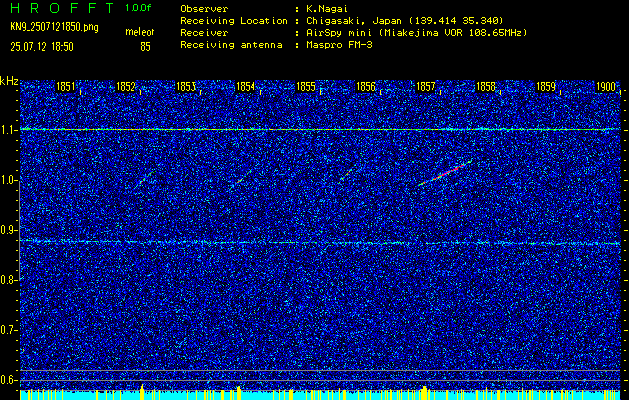The image size is (629, 400).
Task: Click the Observer field label
Action: [204, 8]
